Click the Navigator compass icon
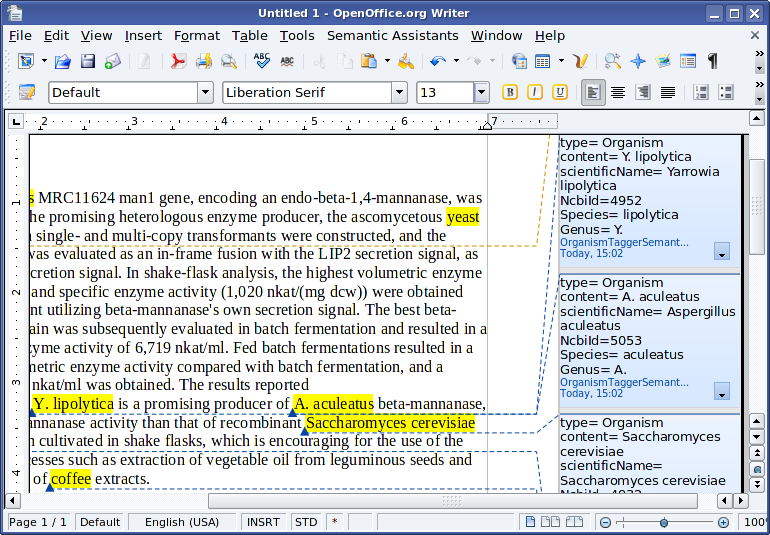 tap(638, 61)
